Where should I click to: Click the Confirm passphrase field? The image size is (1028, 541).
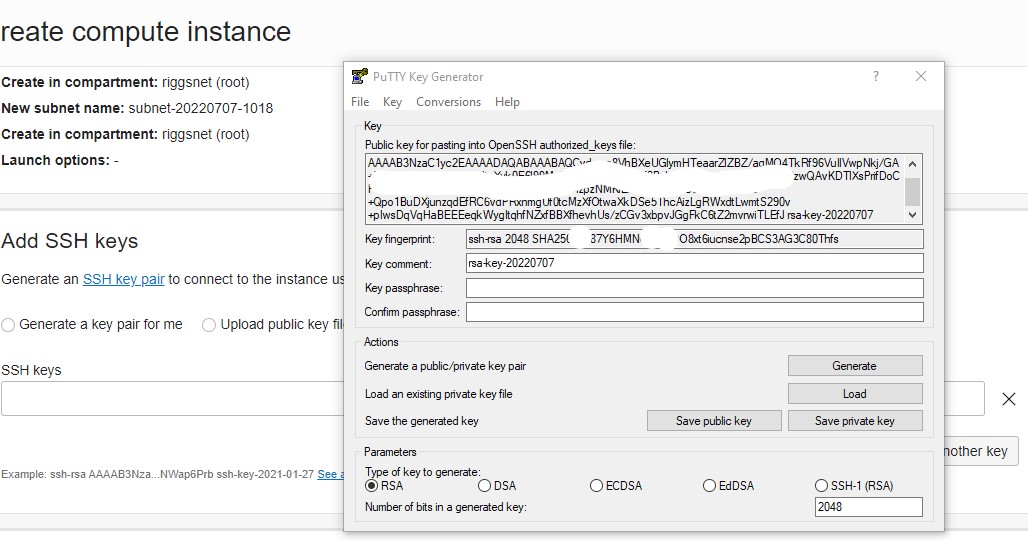(x=694, y=312)
